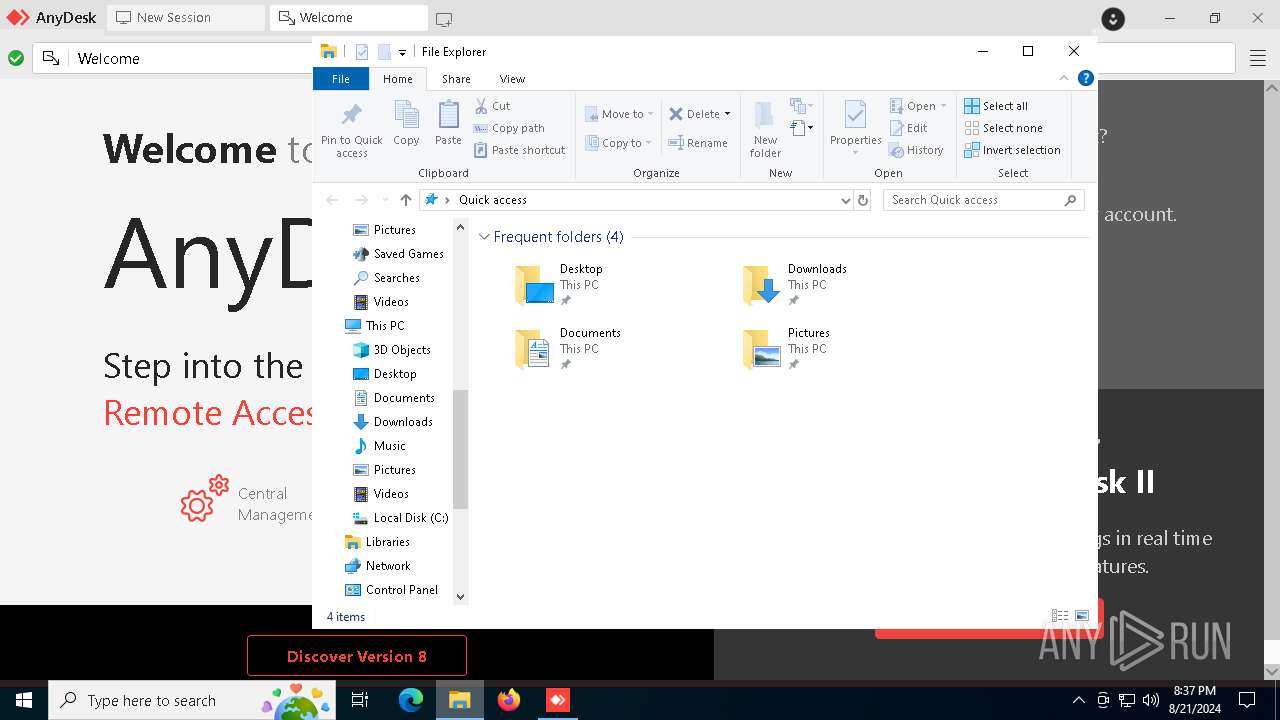Image resolution: width=1280 pixels, height=720 pixels.
Task: Open AnyDesk Welcome tab
Action: tap(348, 17)
